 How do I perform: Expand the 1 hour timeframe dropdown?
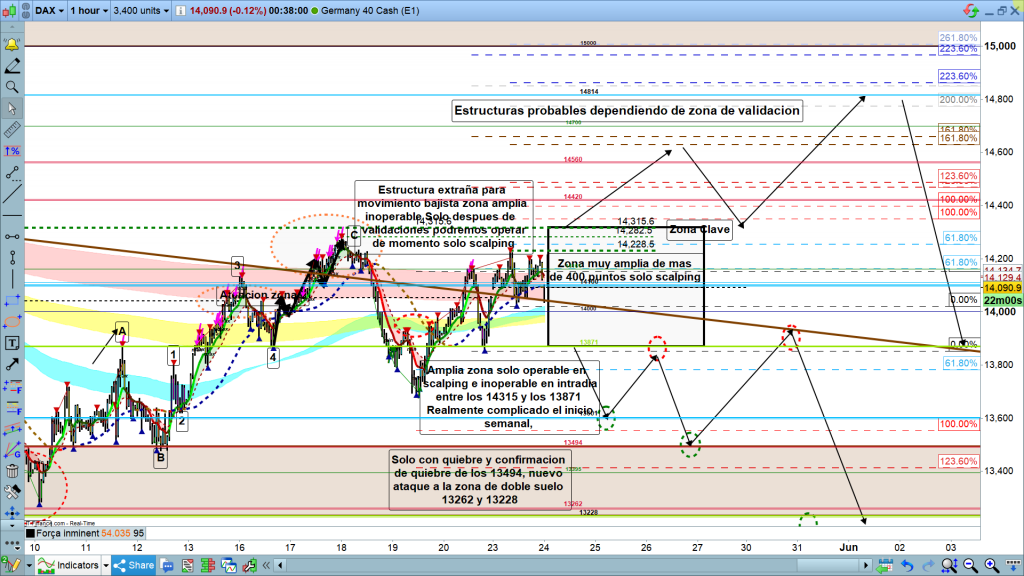coord(90,12)
